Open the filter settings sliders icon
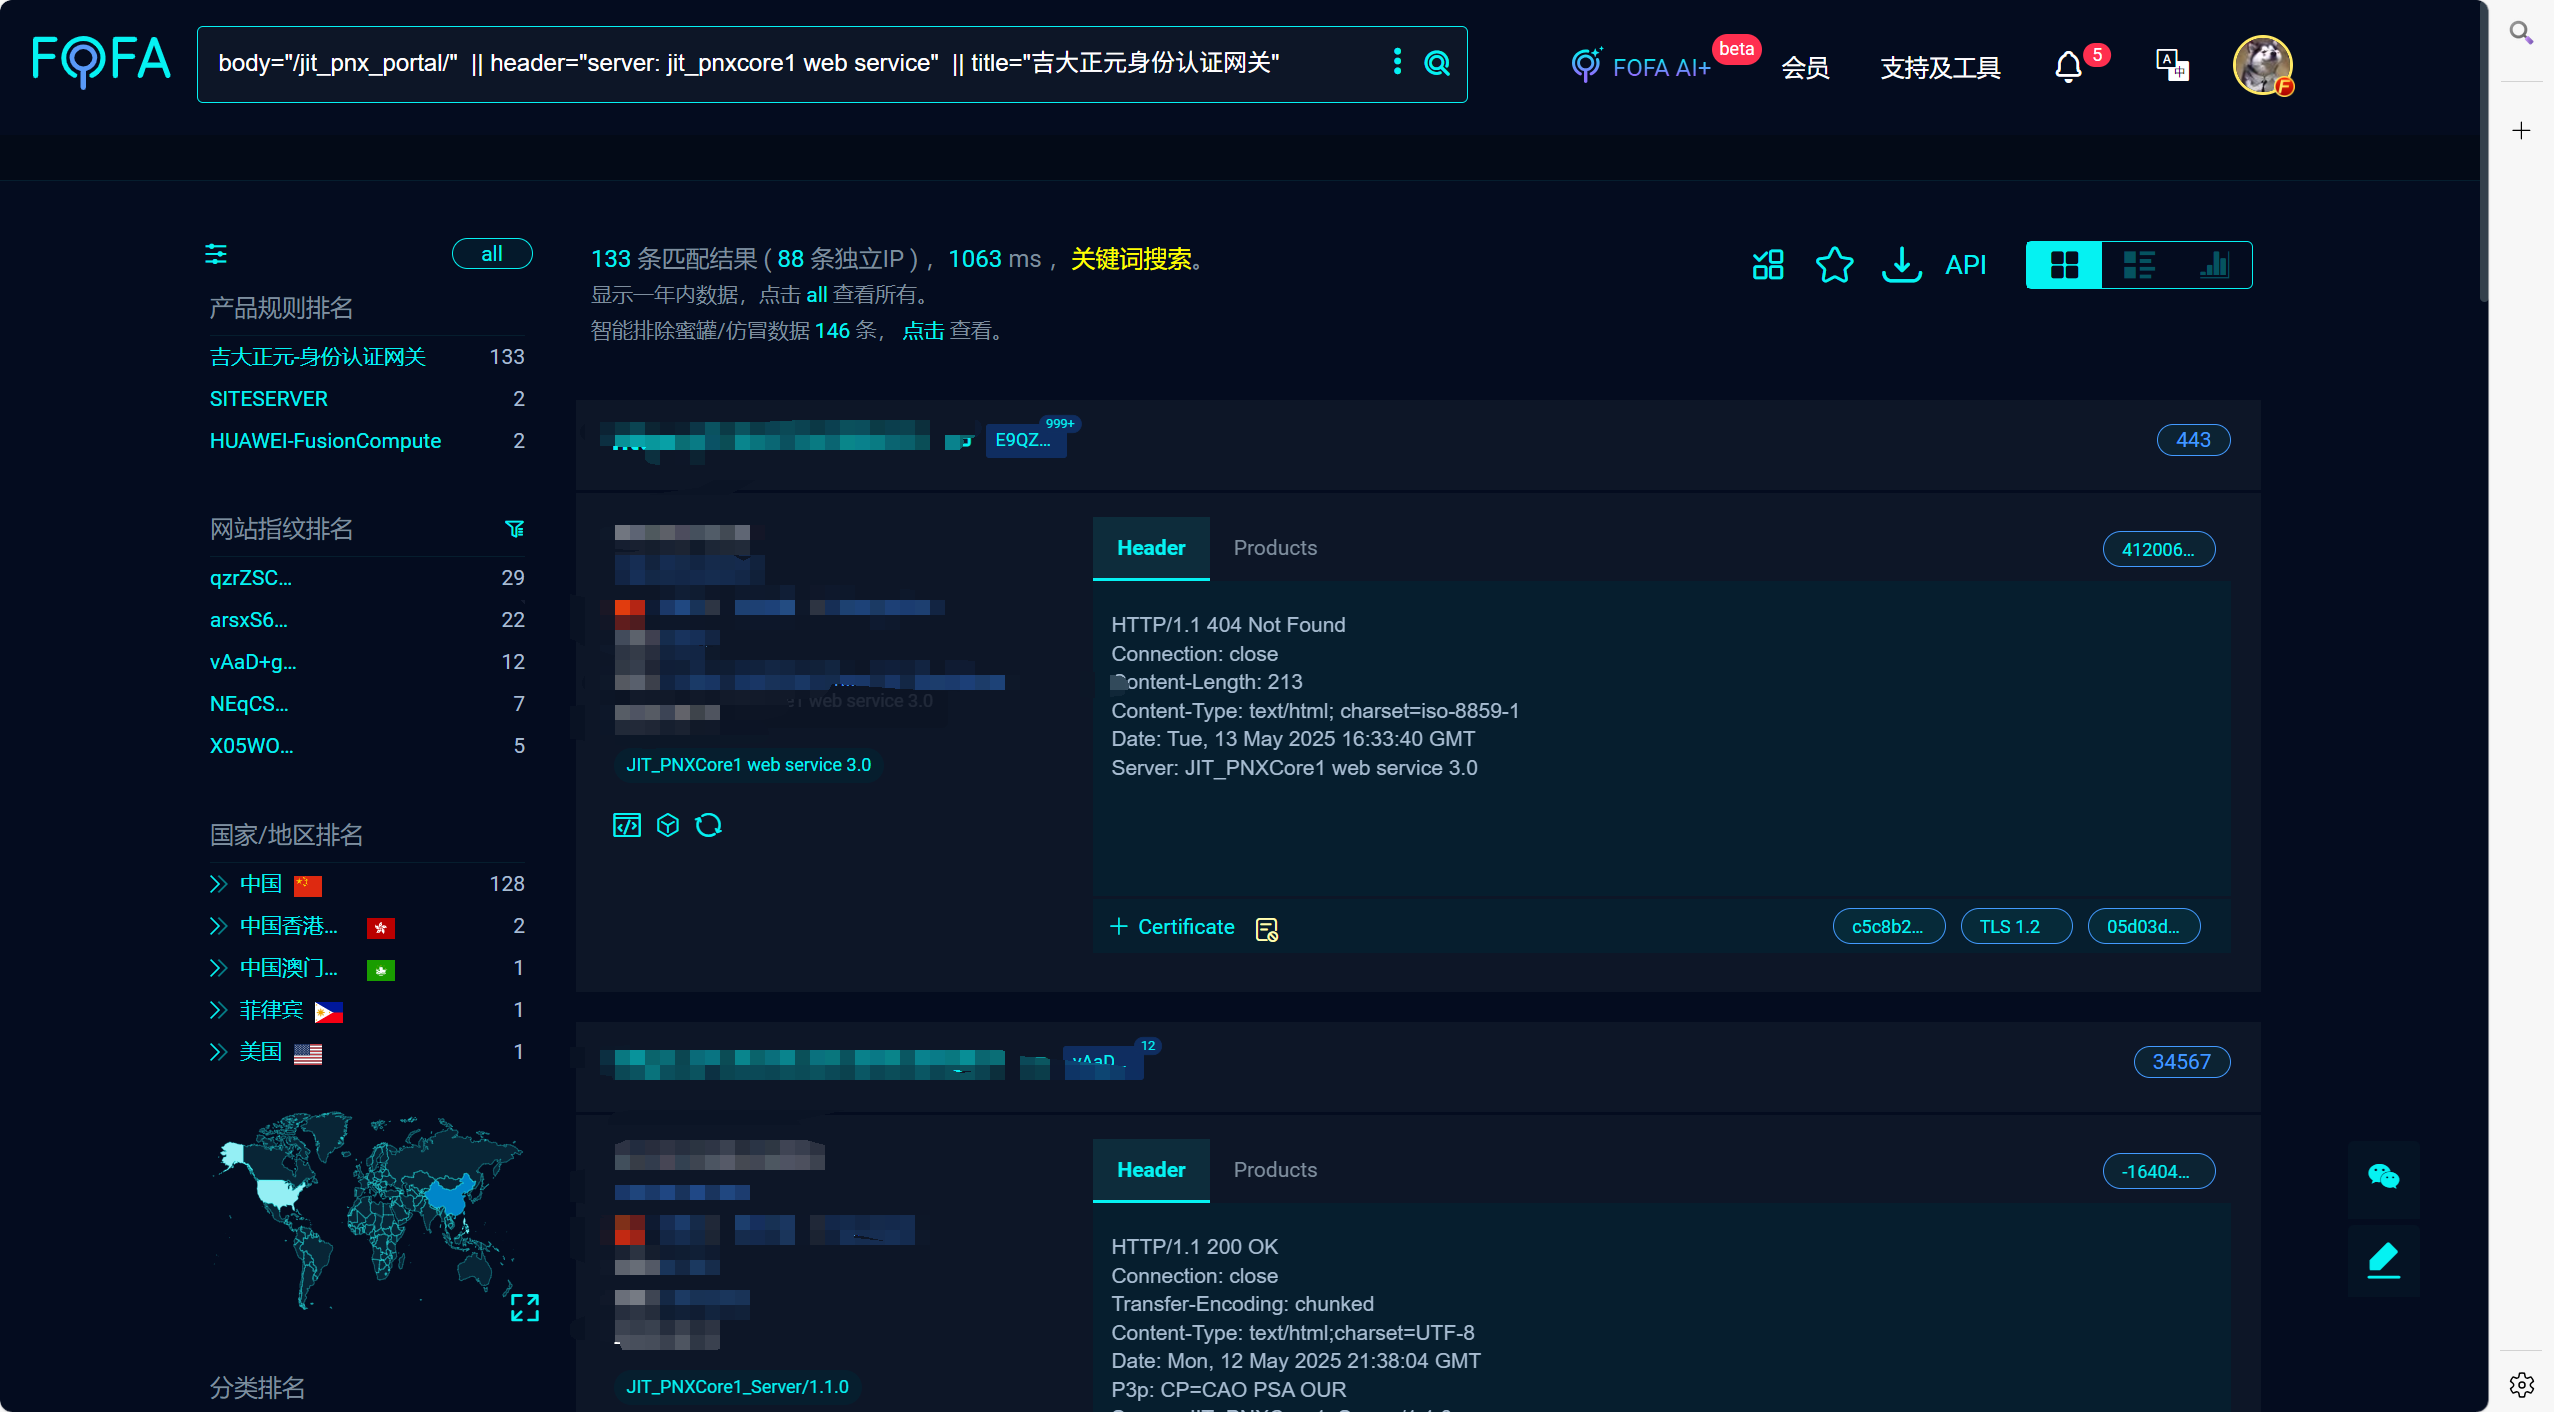This screenshot has height=1412, width=2554. (x=216, y=254)
